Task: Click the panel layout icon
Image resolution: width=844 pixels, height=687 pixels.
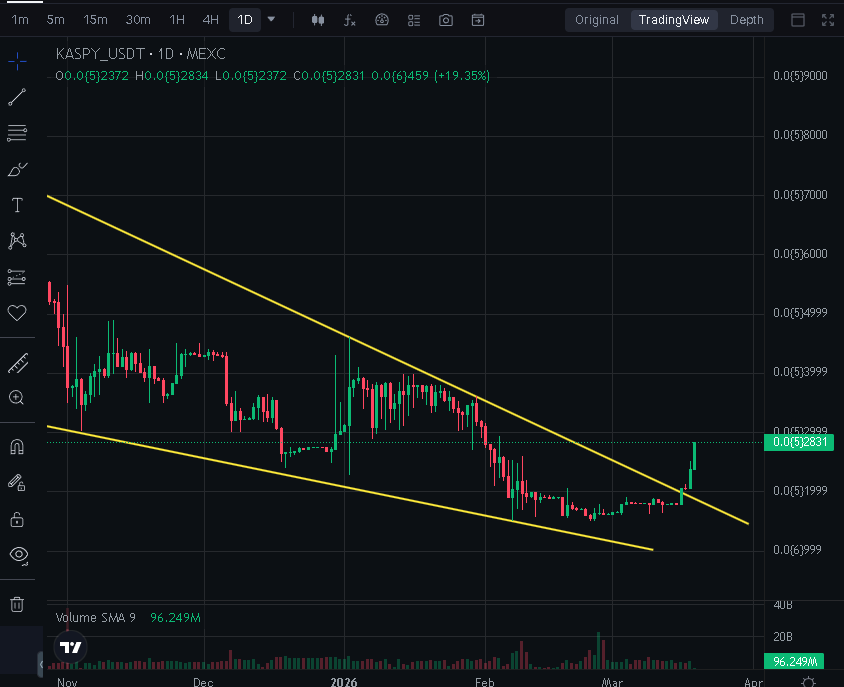Action: click(x=798, y=20)
